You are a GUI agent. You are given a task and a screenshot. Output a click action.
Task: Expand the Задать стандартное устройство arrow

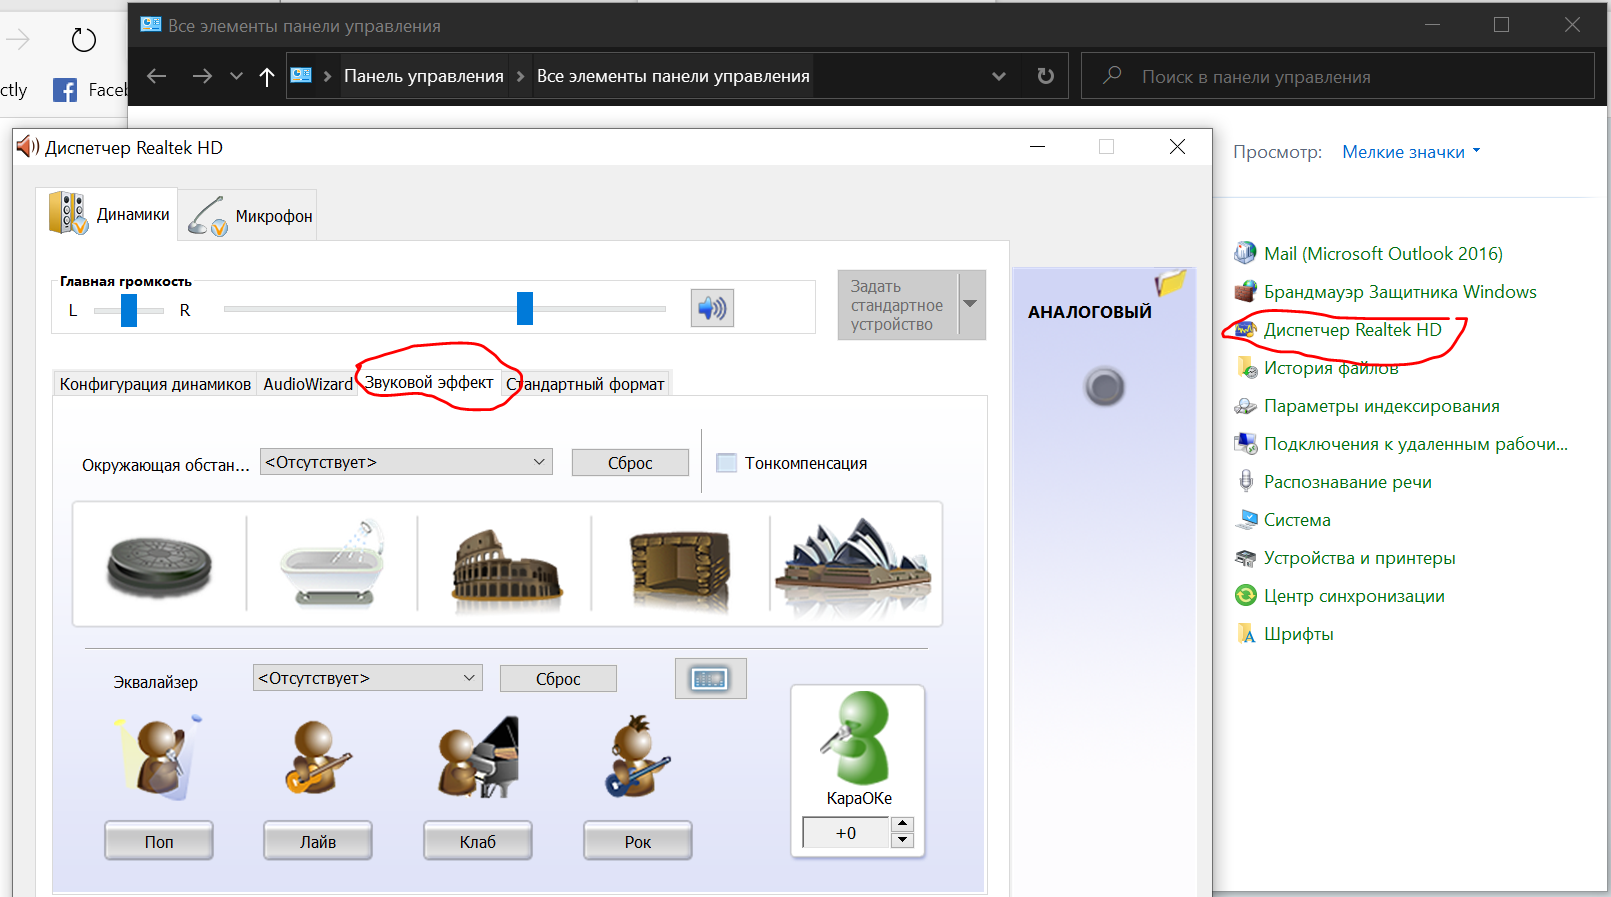point(970,304)
